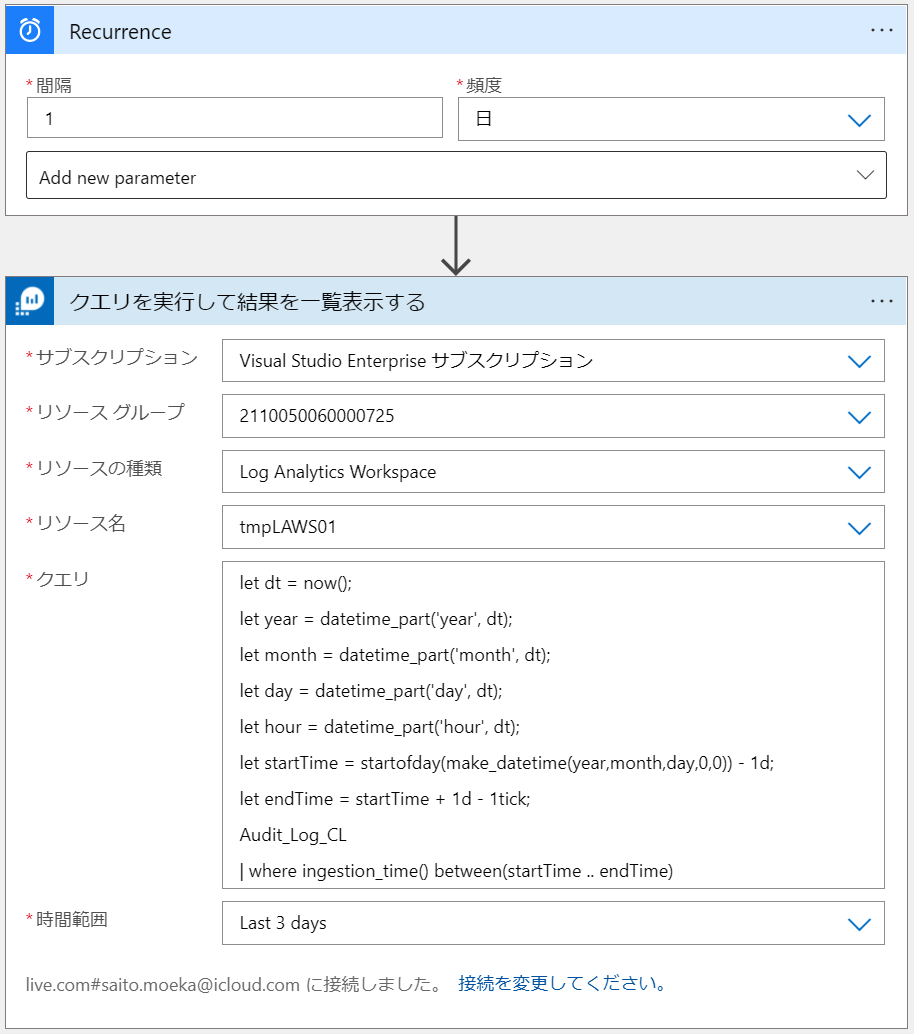Click the 'let startTime = startofday' query line
Viewport: 914px width, 1034px height.
click(x=506, y=763)
